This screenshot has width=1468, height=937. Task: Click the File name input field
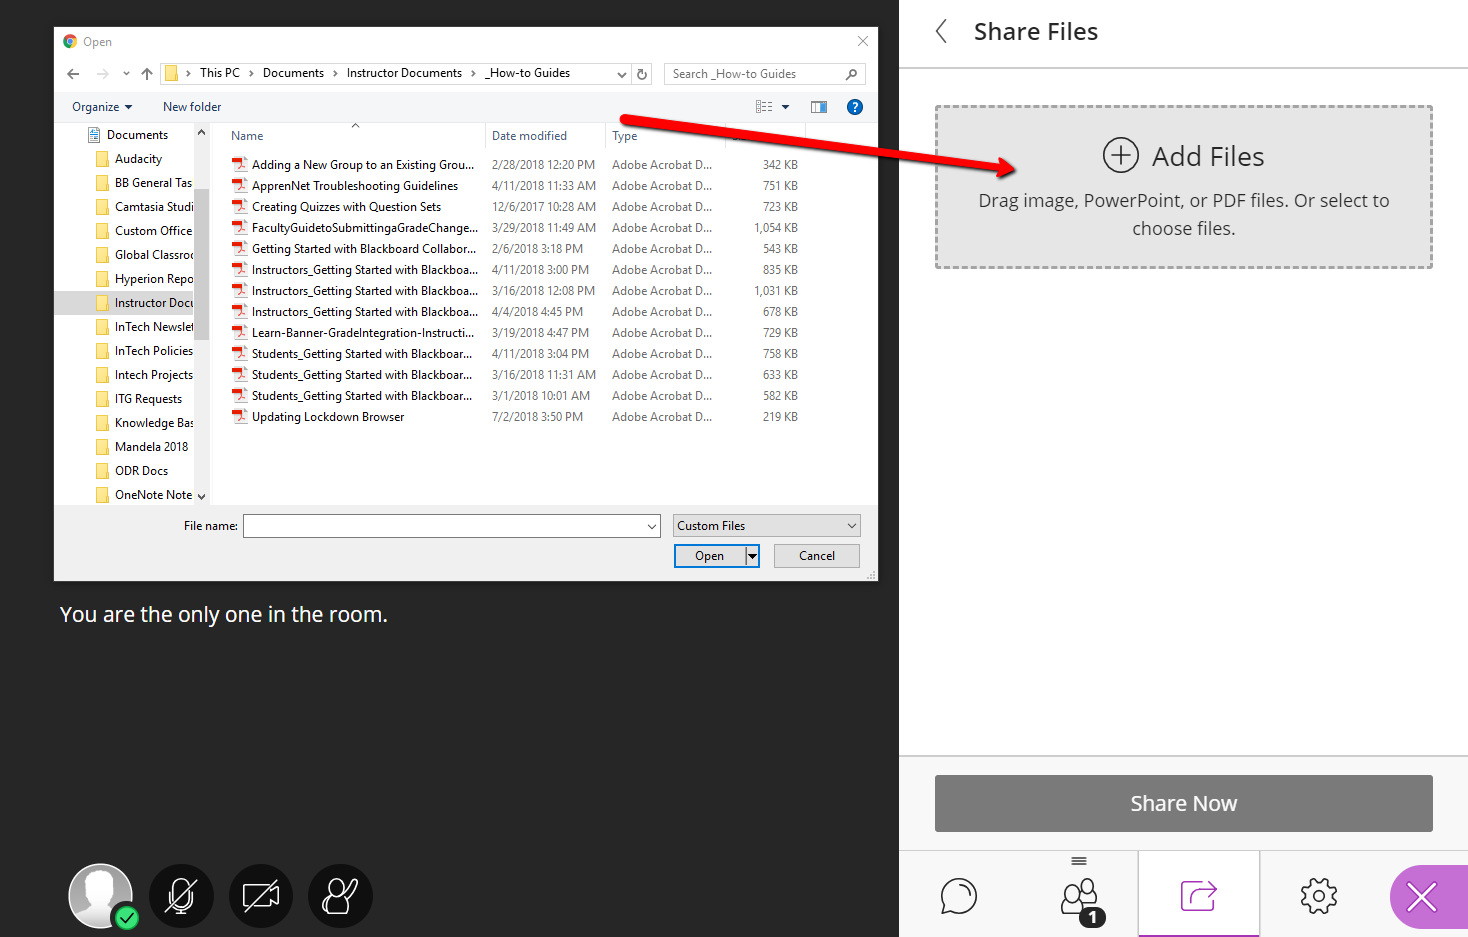click(446, 526)
